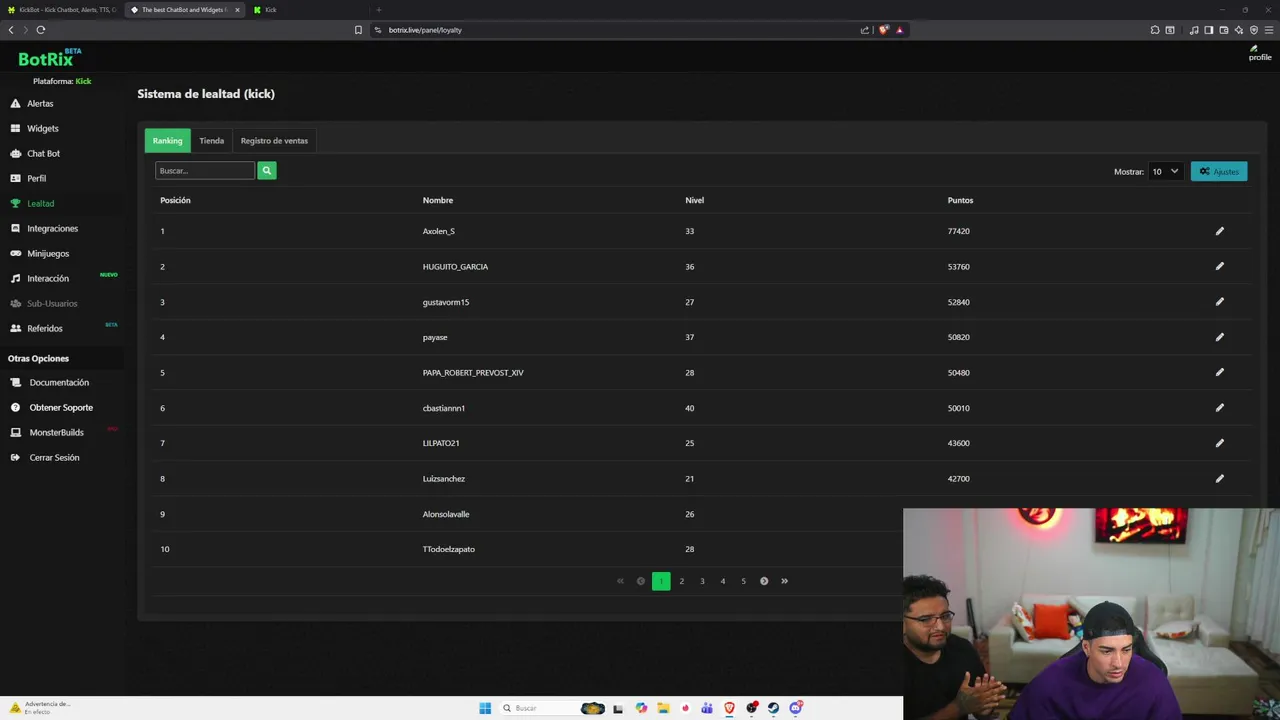Edit points for gustavorm15 row
This screenshot has width=1280, height=720.
(x=1219, y=302)
